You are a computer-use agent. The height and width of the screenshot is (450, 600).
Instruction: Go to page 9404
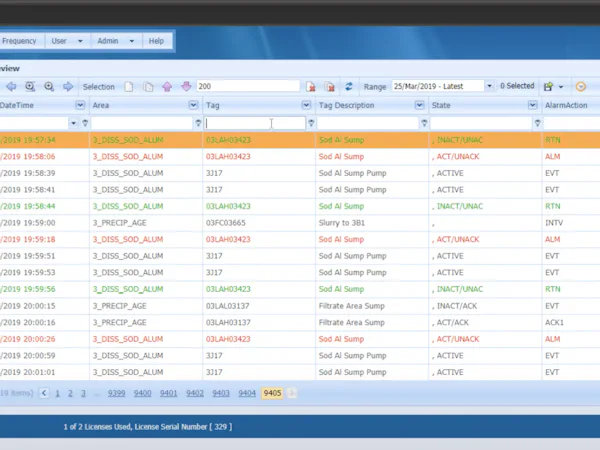247,393
